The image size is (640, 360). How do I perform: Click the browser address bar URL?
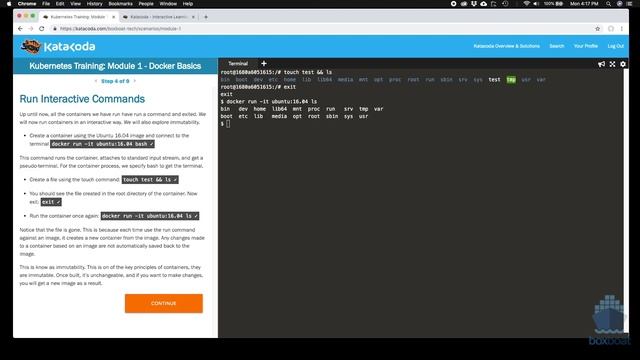coord(120,29)
